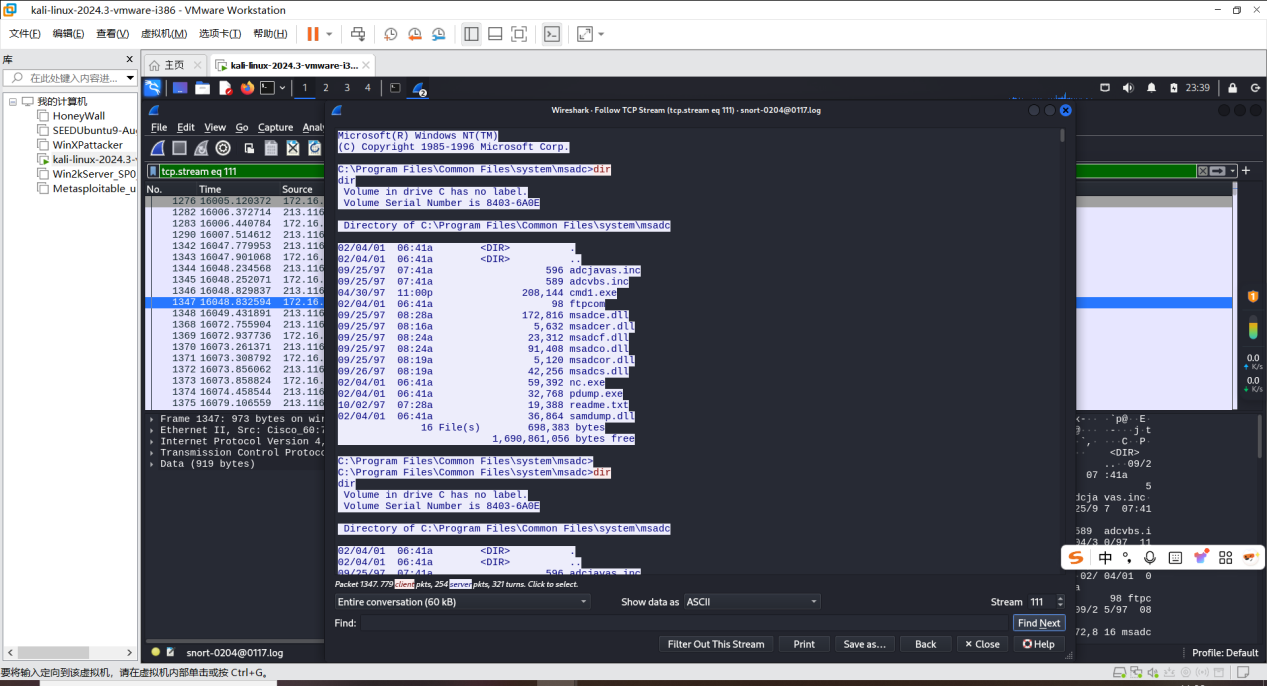This screenshot has height=686, width=1267.
Task: Open dropdown arrow beside VMware stretch icon
Action: (x=601, y=35)
